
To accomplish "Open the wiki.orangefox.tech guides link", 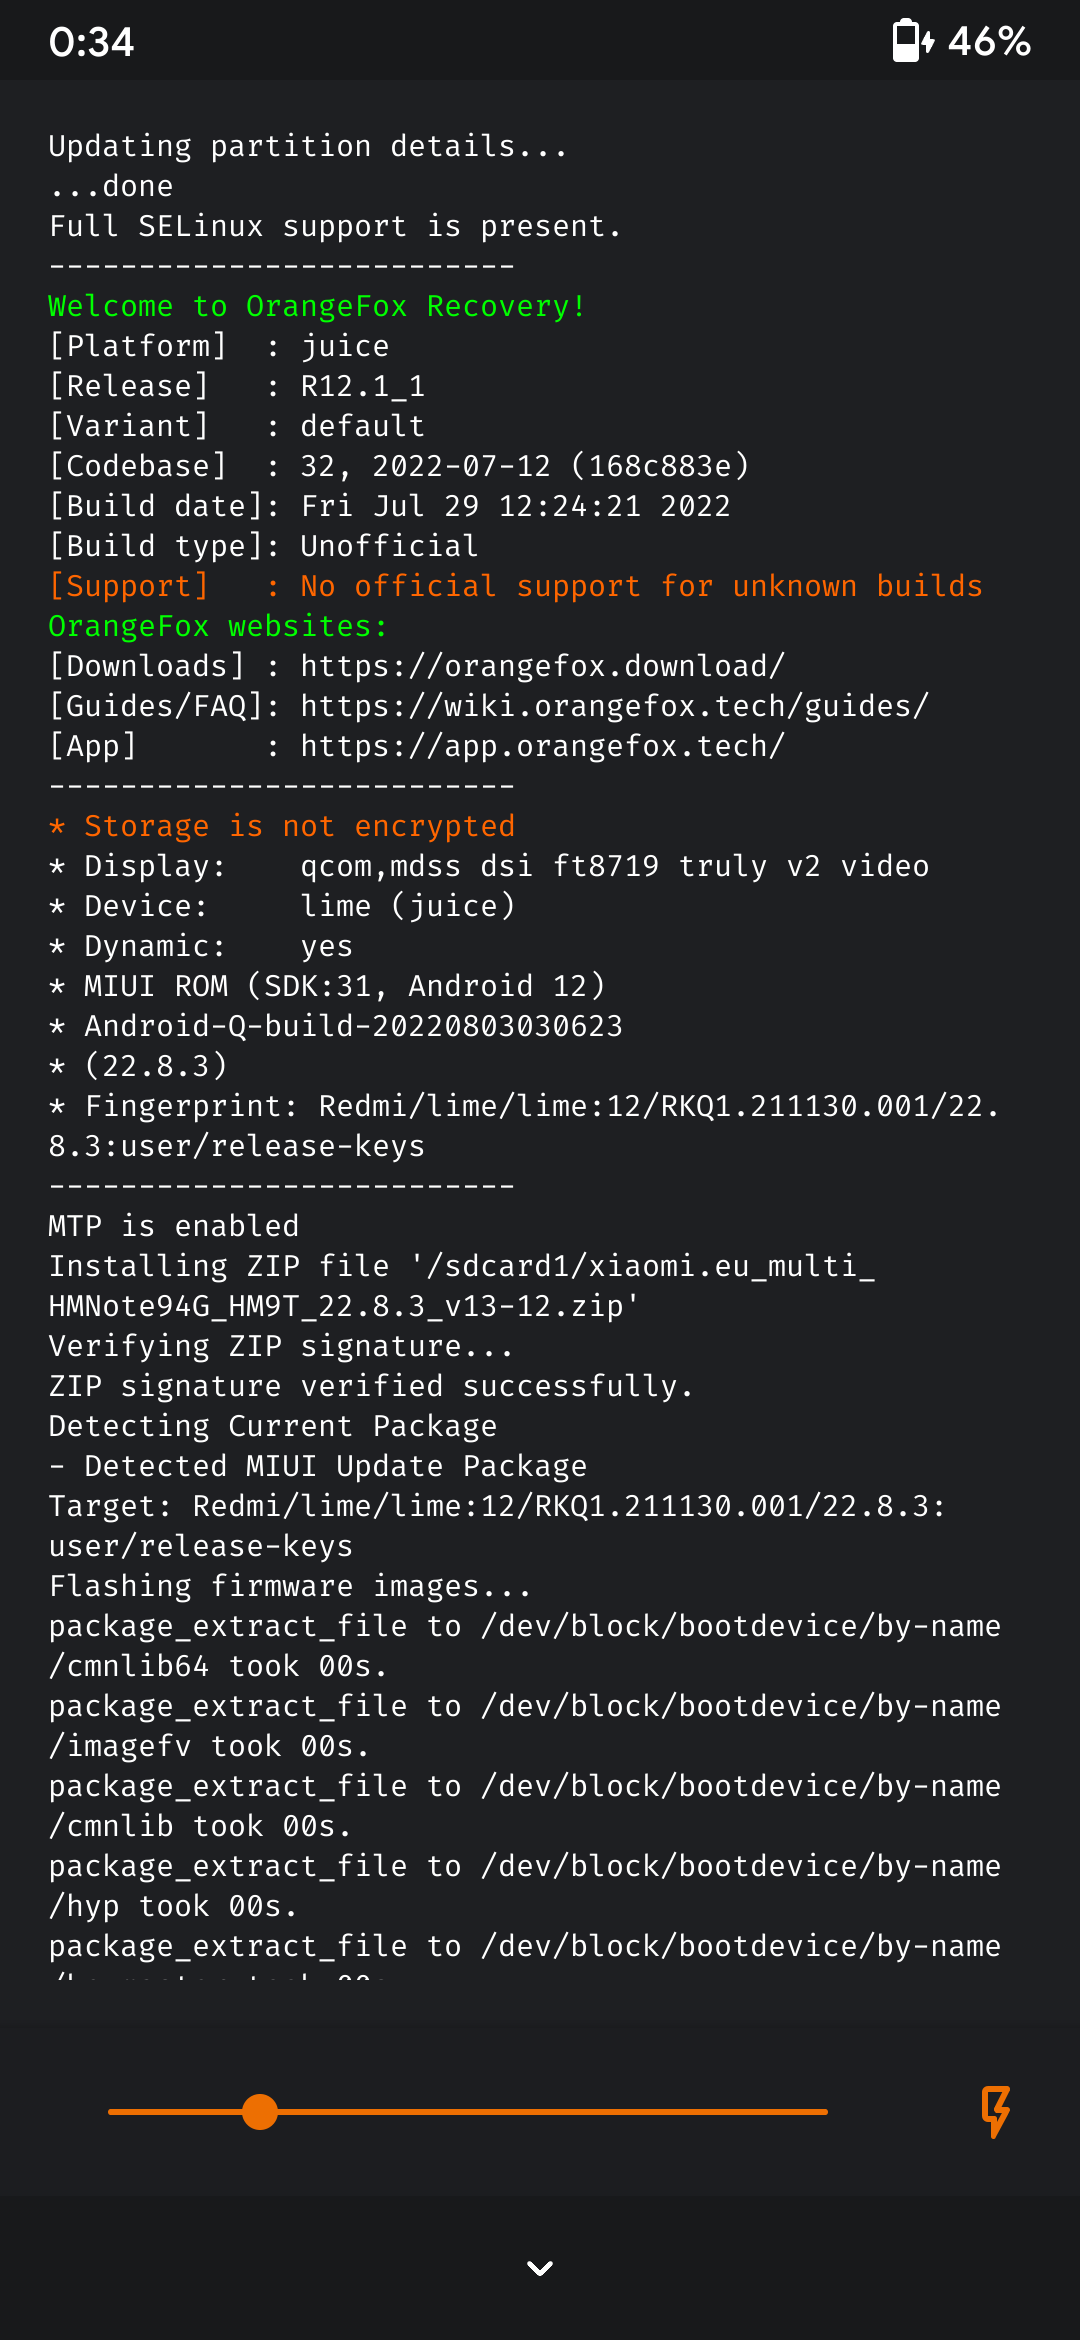I will (x=615, y=706).
